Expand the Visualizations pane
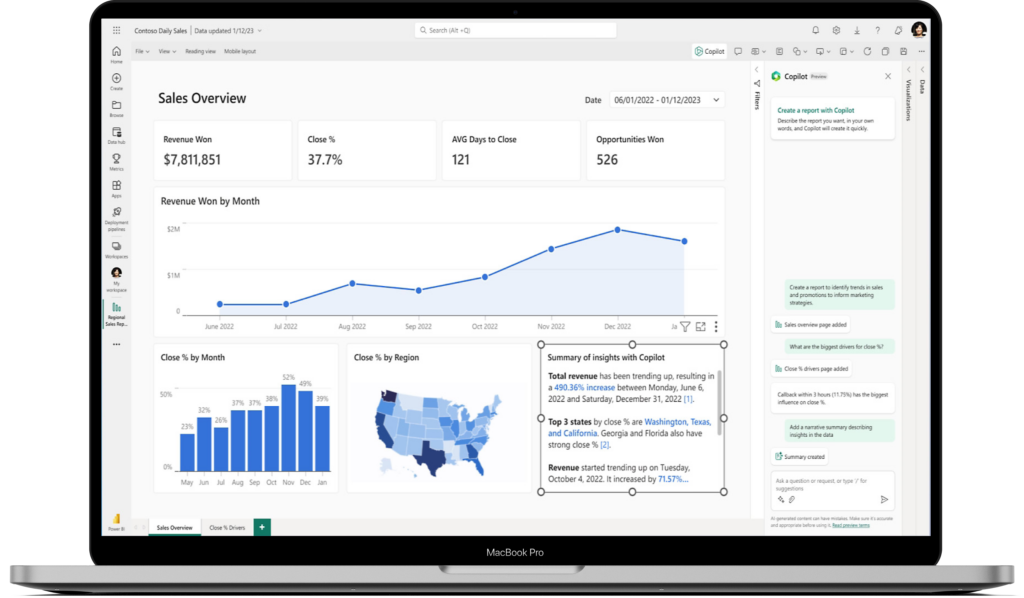This screenshot has width=1024, height=598. point(908,69)
